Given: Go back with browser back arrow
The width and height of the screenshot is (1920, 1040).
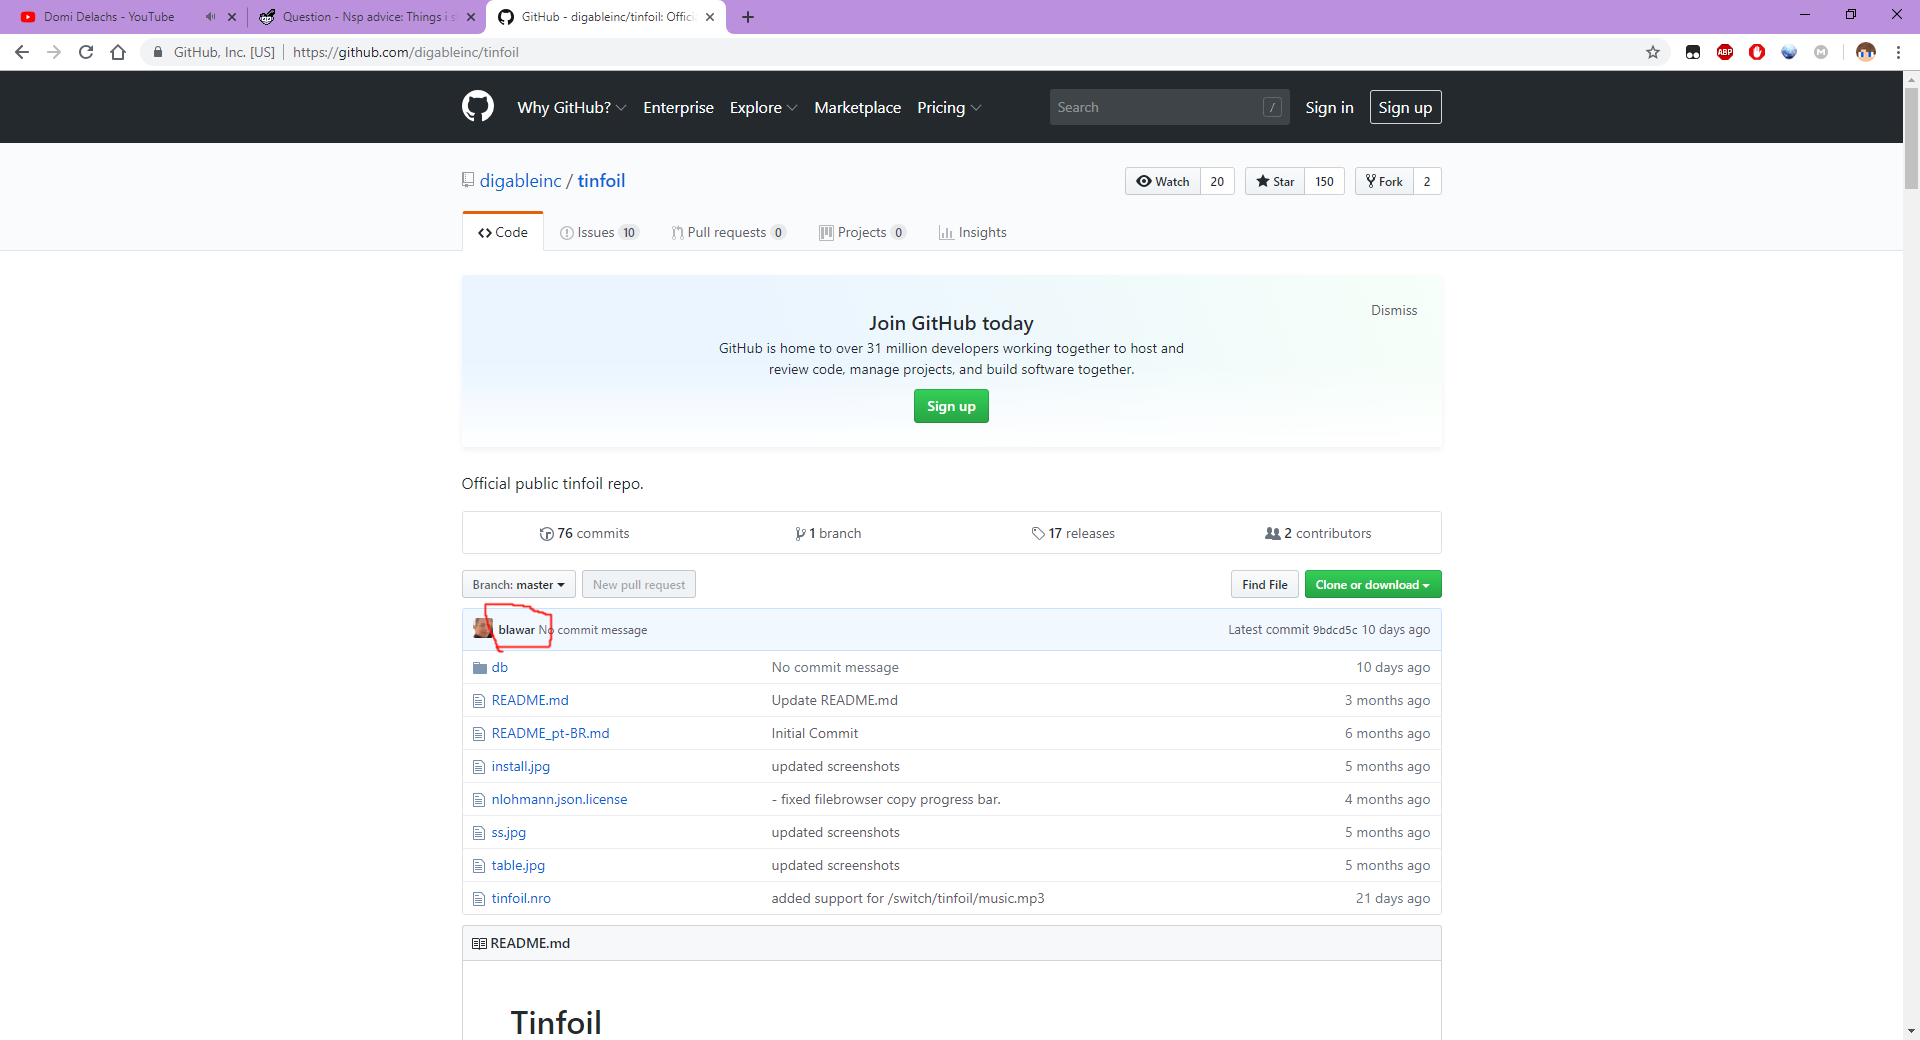Looking at the screenshot, I should click(22, 52).
